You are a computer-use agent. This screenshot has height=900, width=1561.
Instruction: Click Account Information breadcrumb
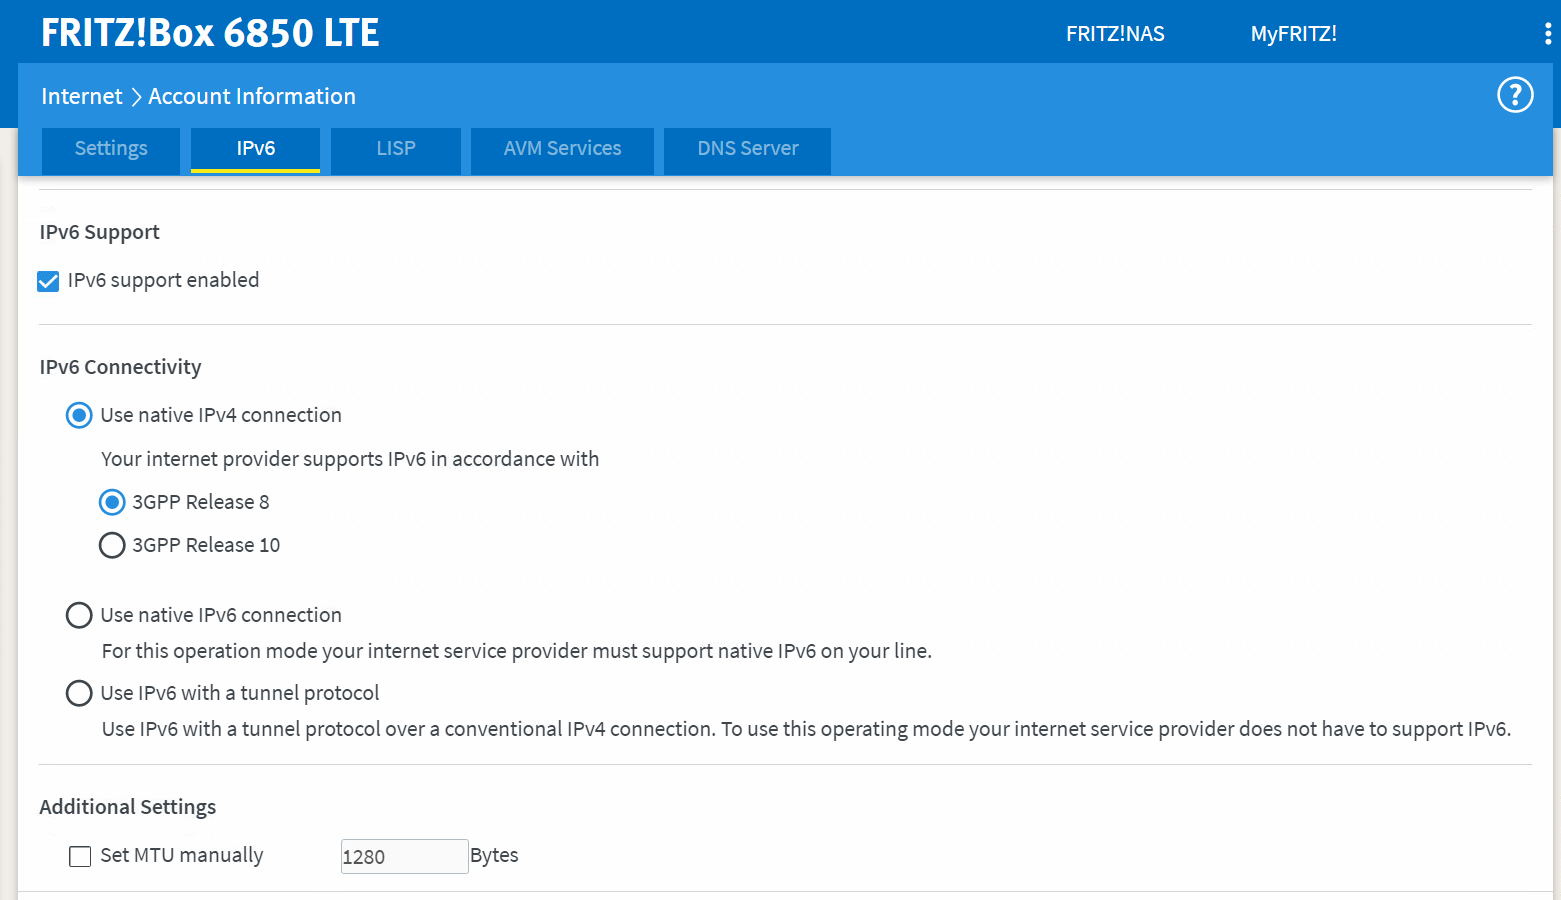tap(252, 96)
